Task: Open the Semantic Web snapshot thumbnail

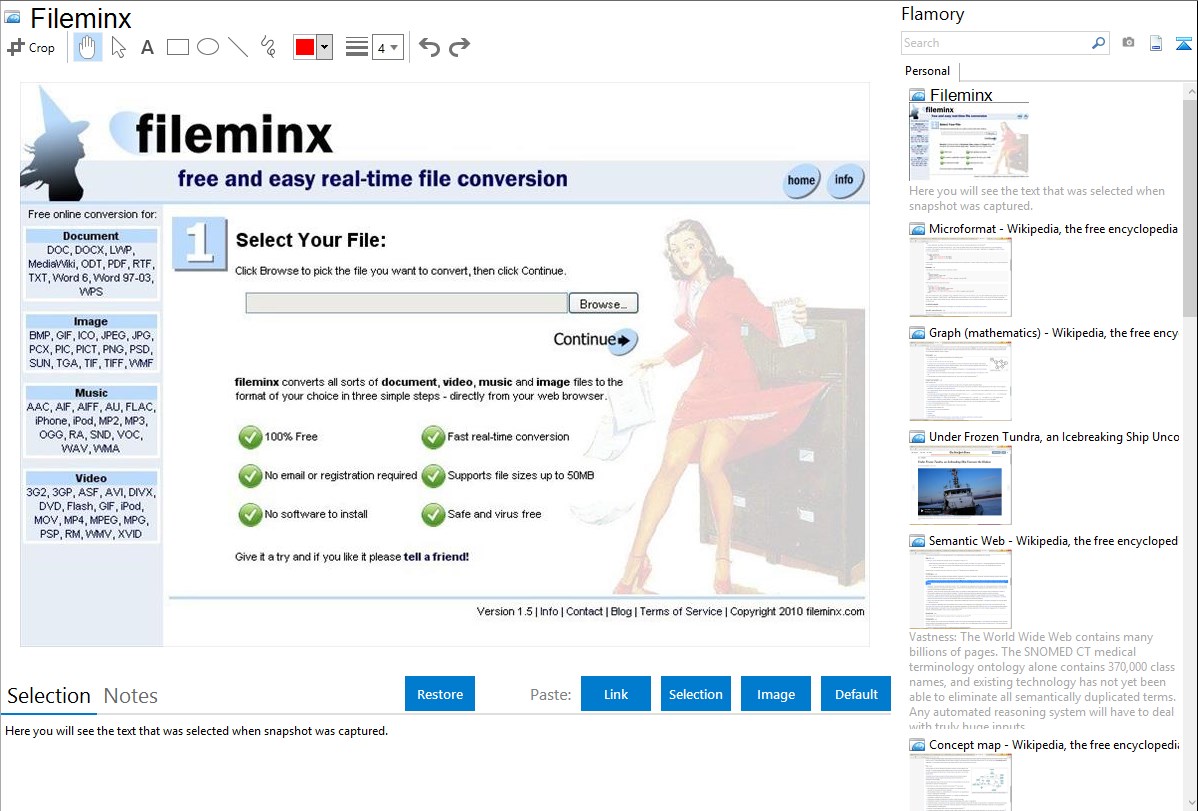Action: [x=960, y=589]
